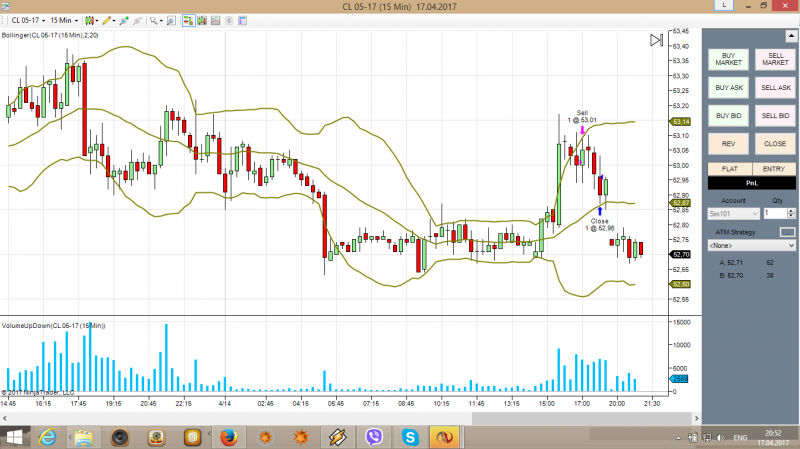Open File Explorer from taskbar
Image resolution: width=800 pixels, height=449 pixels.
84,438
